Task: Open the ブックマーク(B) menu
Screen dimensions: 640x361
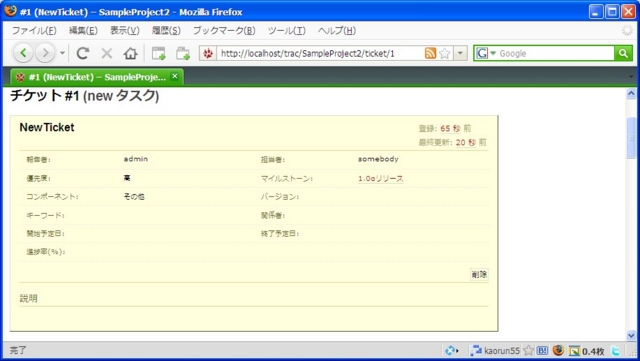Action: (x=224, y=31)
